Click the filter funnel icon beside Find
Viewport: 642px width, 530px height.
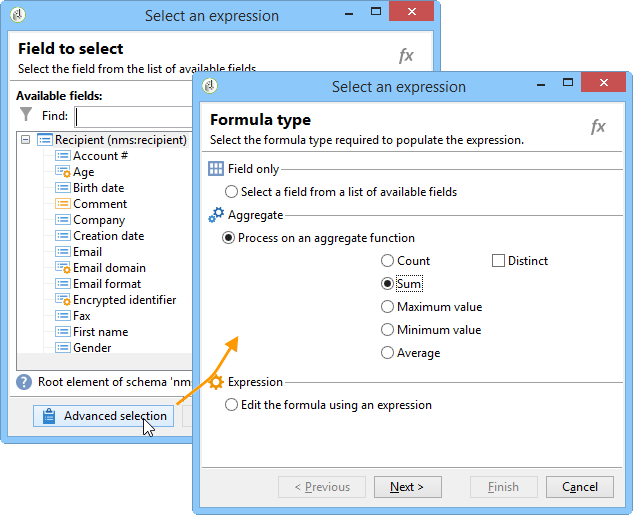26,115
